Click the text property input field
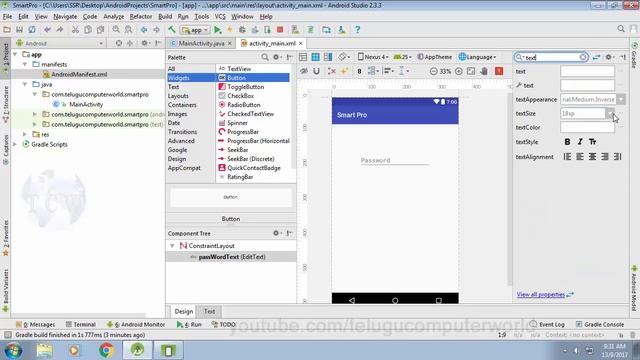The width and height of the screenshot is (640, 360). click(587, 71)
